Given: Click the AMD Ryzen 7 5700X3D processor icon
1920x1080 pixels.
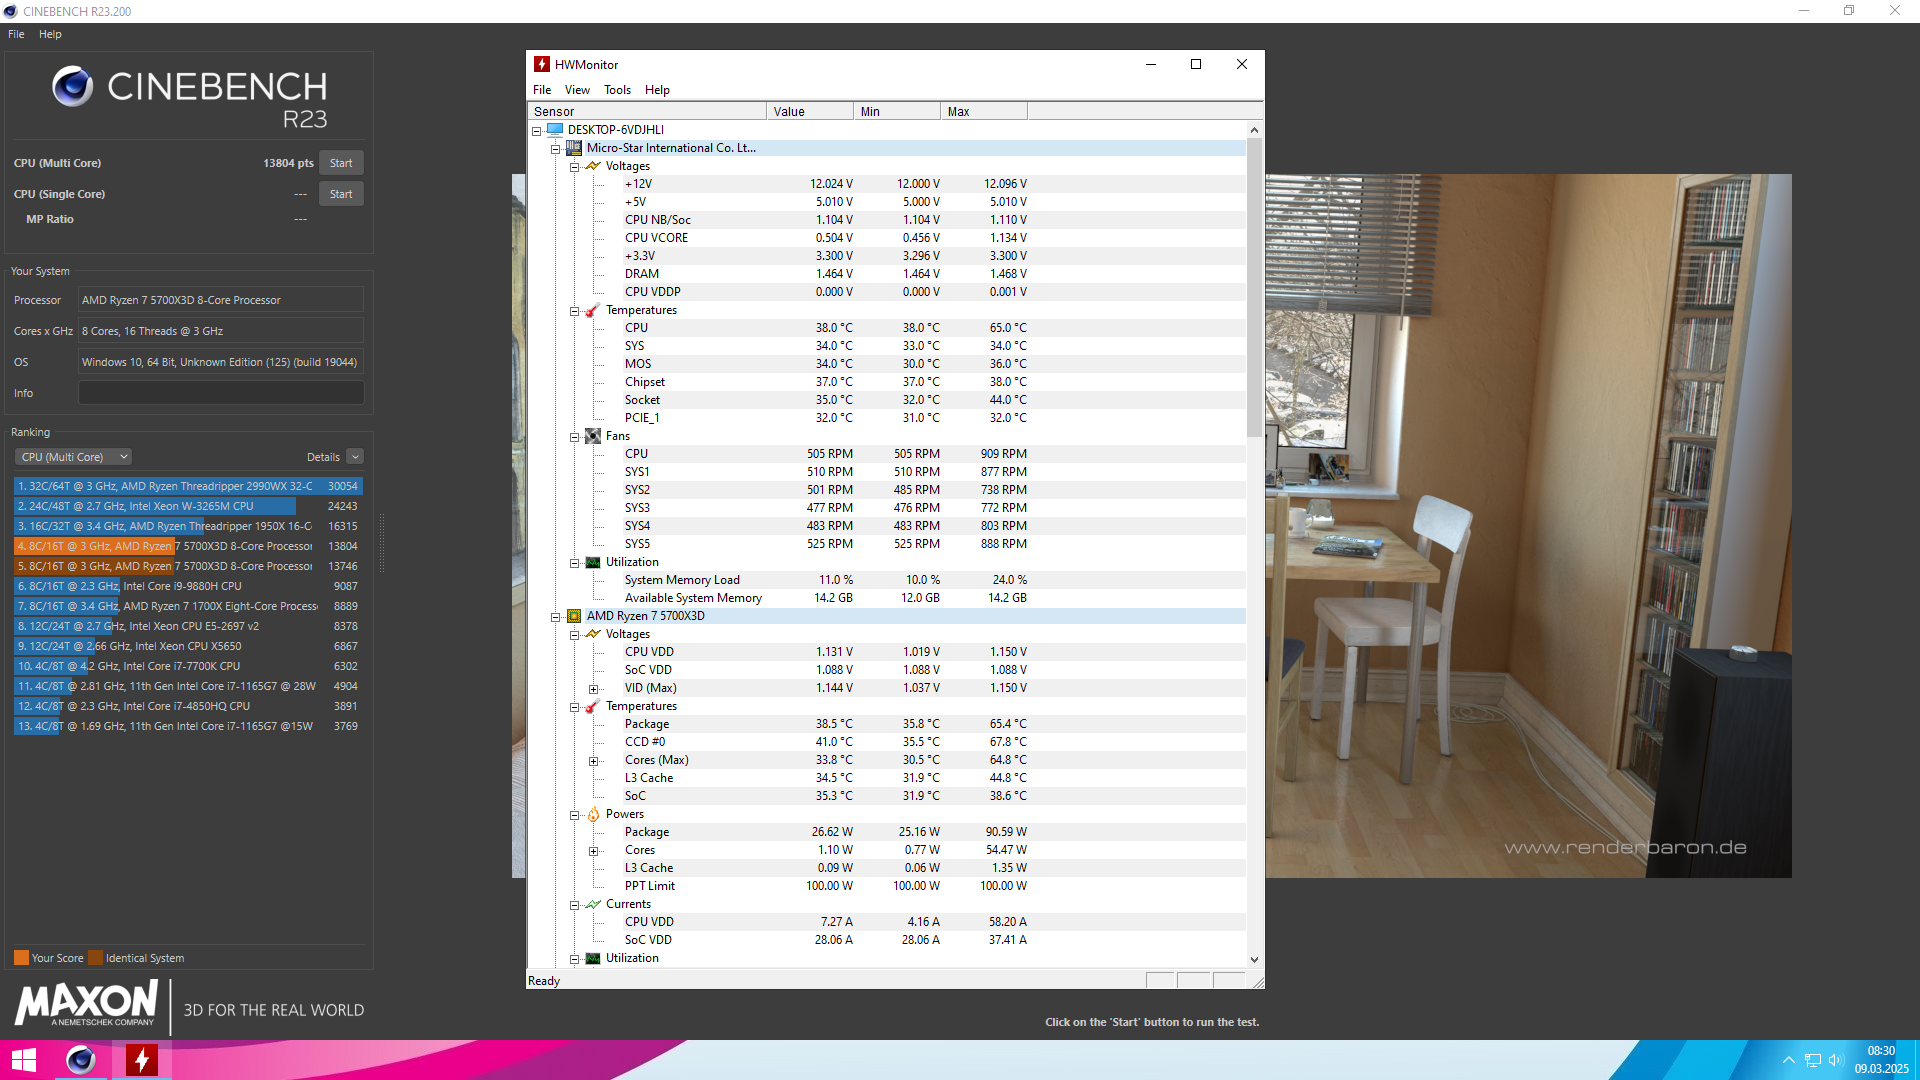Looking at the screenshot, I should pyautogui.click(x=574, y=616).
